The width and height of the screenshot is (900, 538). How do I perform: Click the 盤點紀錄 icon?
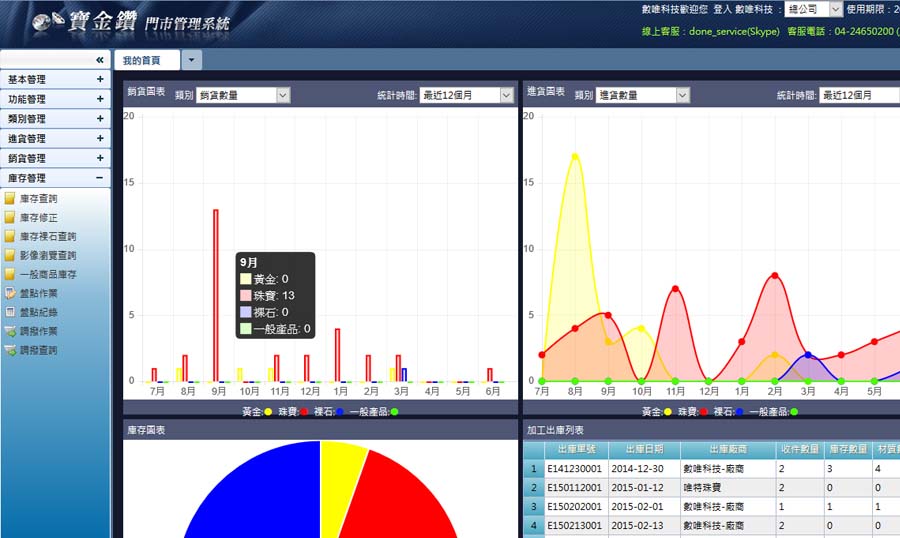[x=10, y=312]
